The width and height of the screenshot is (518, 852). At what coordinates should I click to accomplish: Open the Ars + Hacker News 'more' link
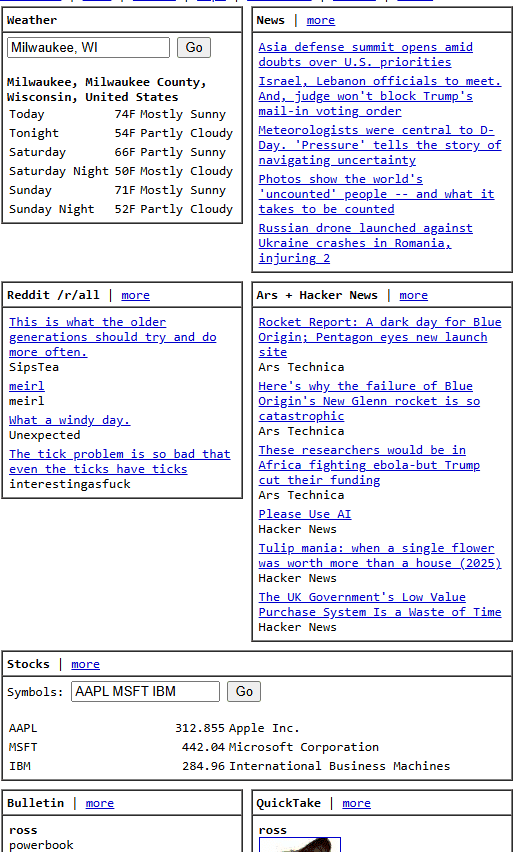click(414, 295)
